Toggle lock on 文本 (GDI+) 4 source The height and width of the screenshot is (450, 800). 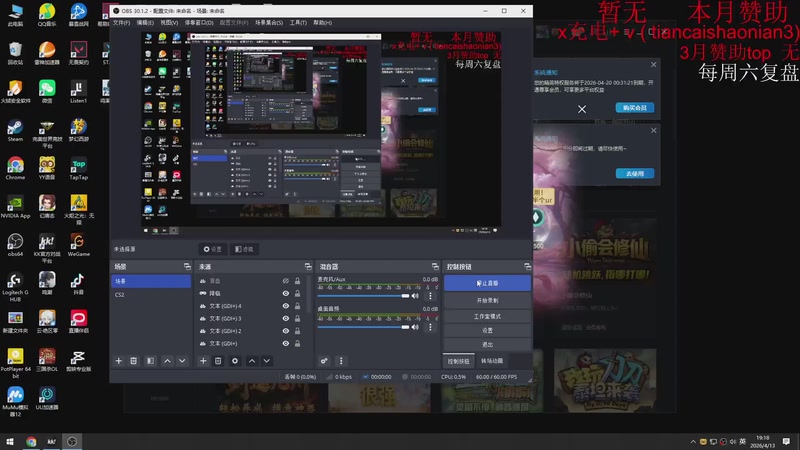pyautogui.click(x=297, y=306)
